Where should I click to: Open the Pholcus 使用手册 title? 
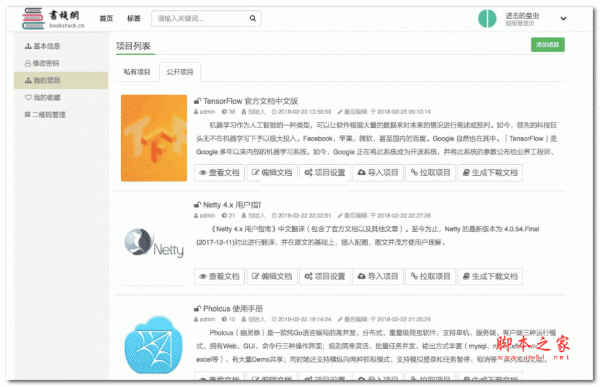[233, 309]
